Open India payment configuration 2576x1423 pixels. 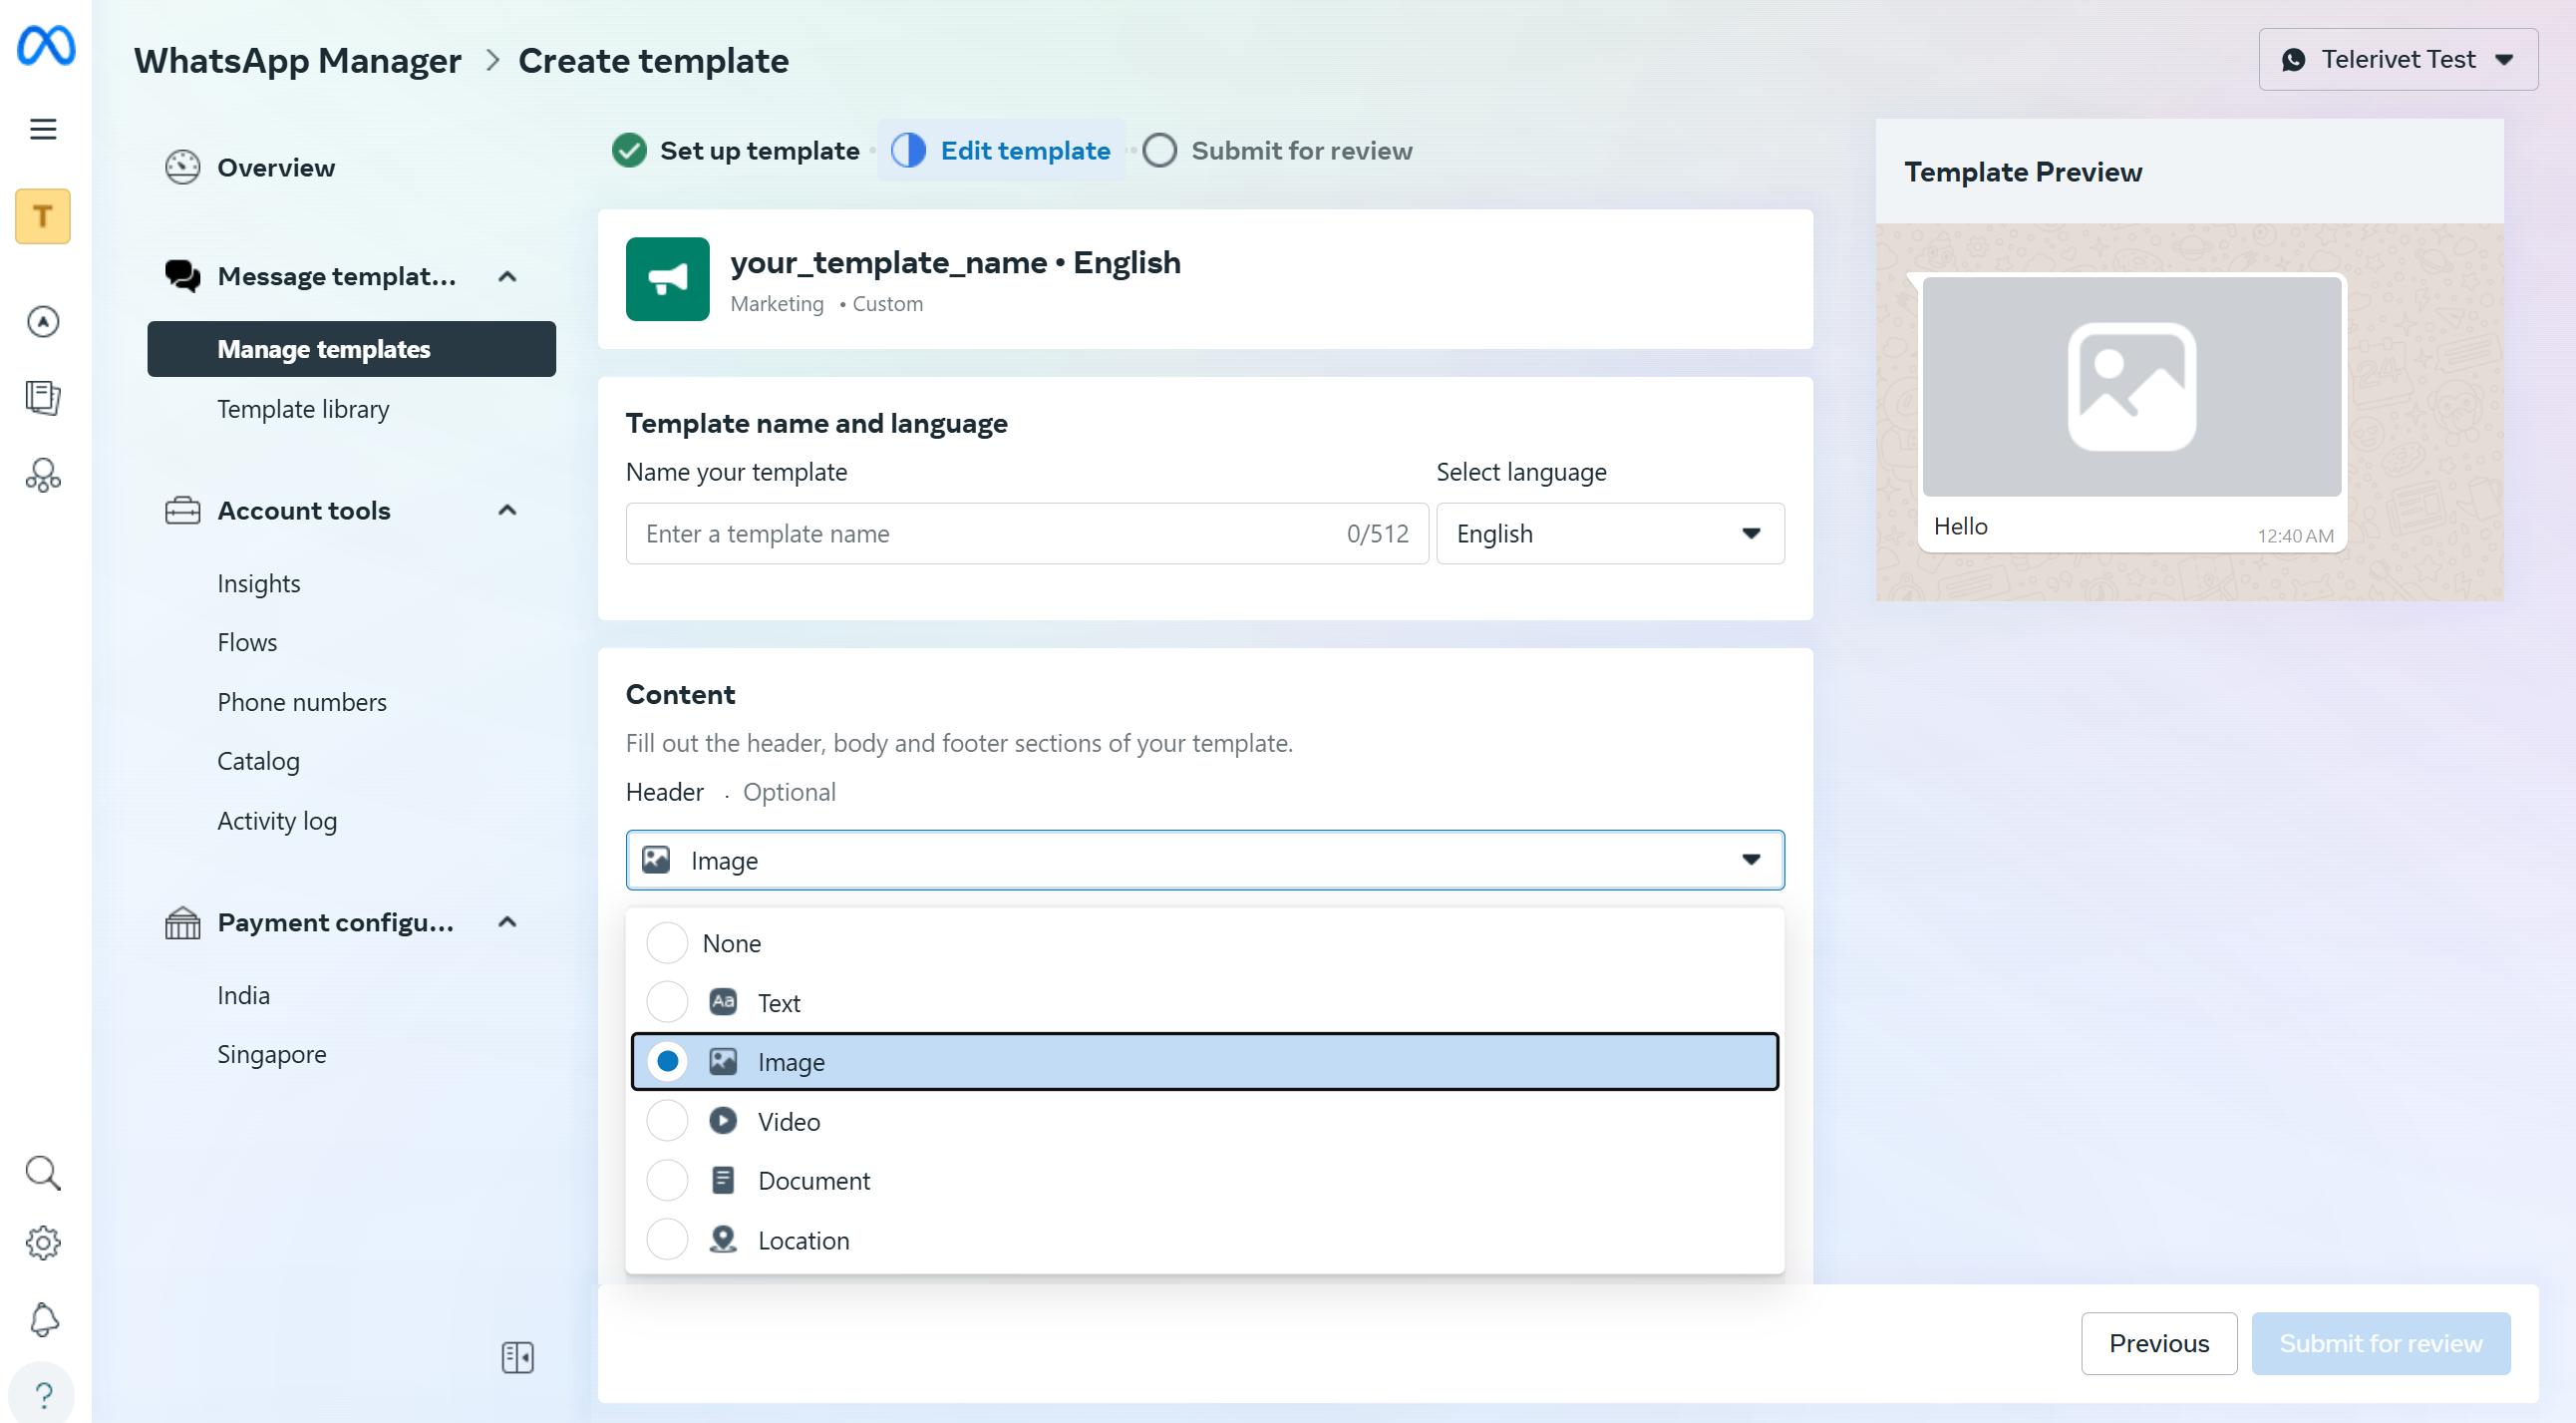243,995
